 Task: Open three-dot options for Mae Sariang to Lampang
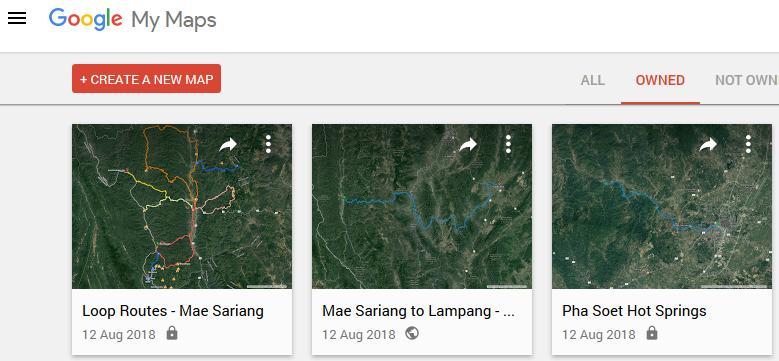[508, 144]
